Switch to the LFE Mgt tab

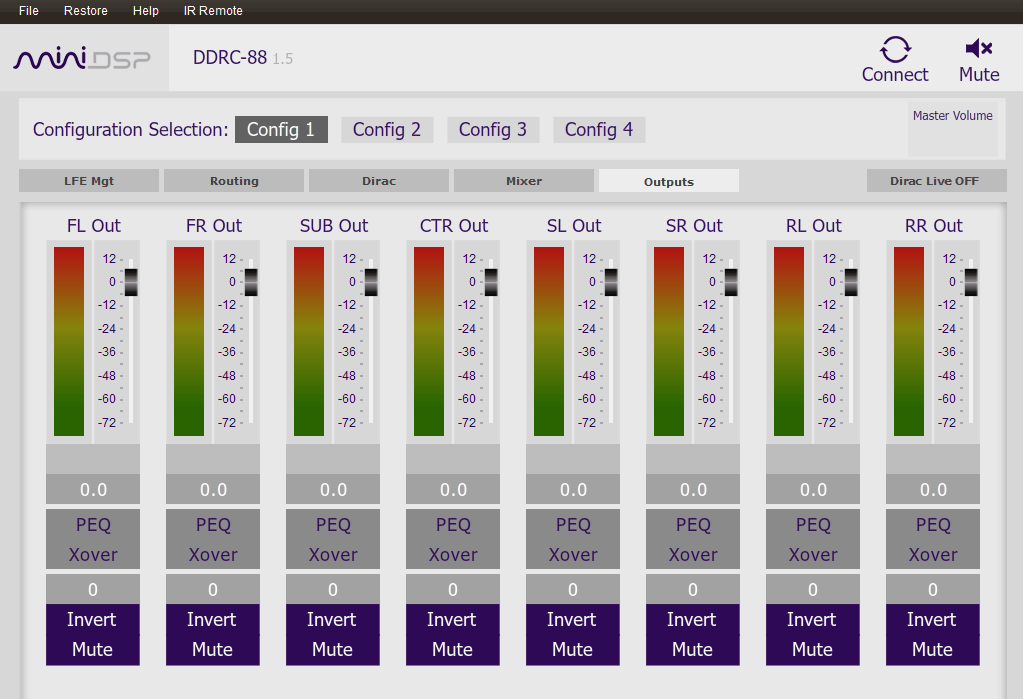point(89,181)
